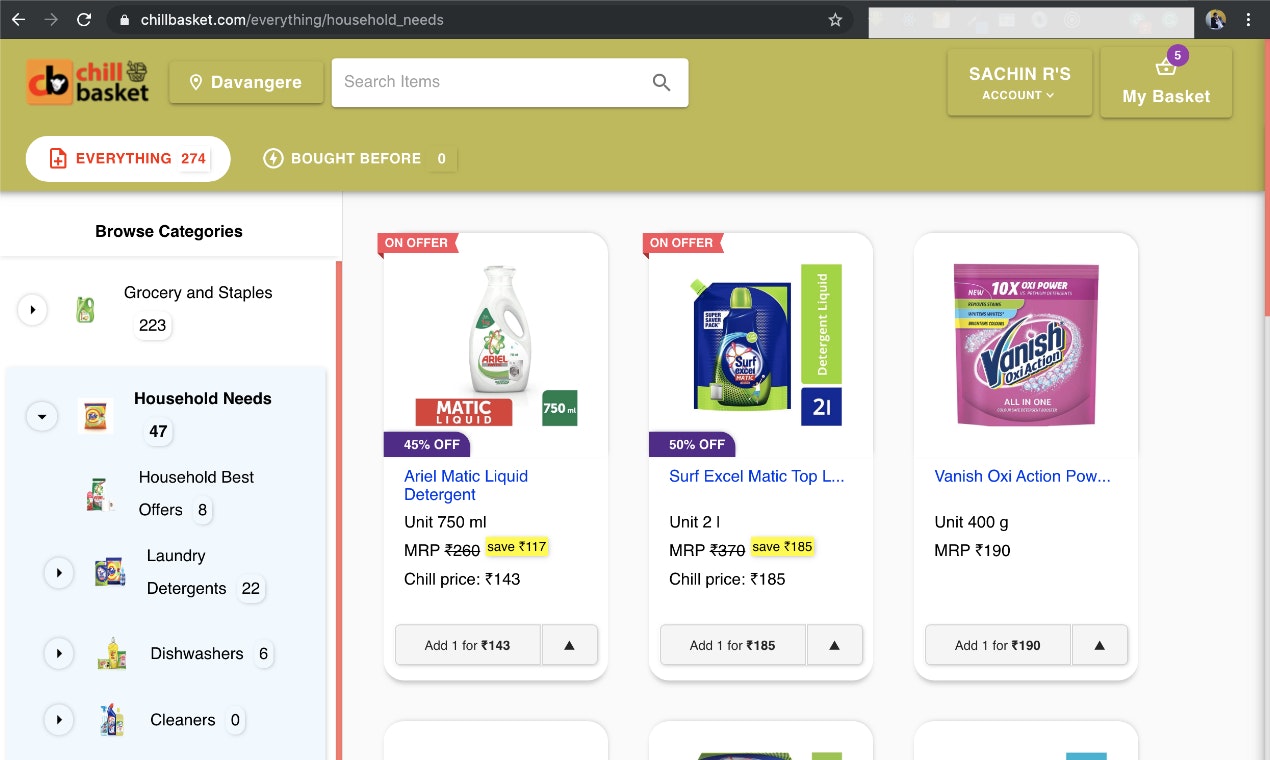This screenshot has height=760, width=1270.
Task: Click the location pin icon beside Davangere
Action: pyautogui.click(x=196, y=82)
